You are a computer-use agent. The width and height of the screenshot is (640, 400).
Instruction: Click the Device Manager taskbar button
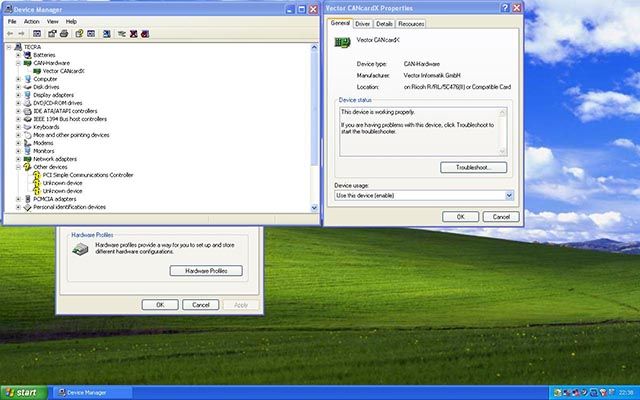(92, 393)
